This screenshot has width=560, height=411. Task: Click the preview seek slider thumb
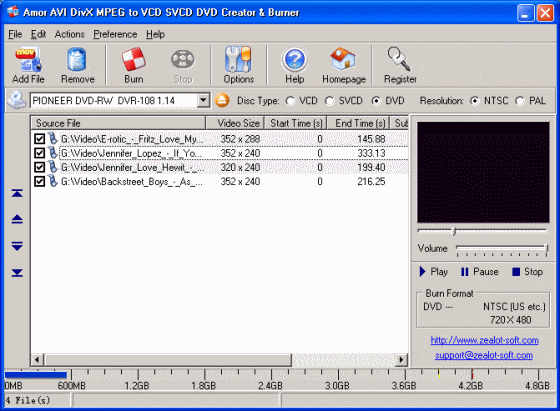[x=454, y=231]
